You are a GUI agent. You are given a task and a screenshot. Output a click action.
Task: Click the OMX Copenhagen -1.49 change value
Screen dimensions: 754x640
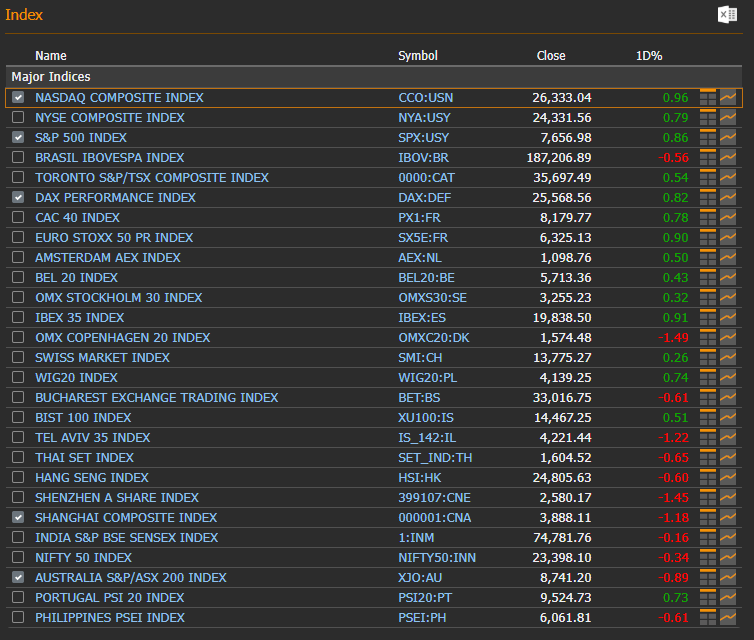pyautogui.click(x=673, y=338)
